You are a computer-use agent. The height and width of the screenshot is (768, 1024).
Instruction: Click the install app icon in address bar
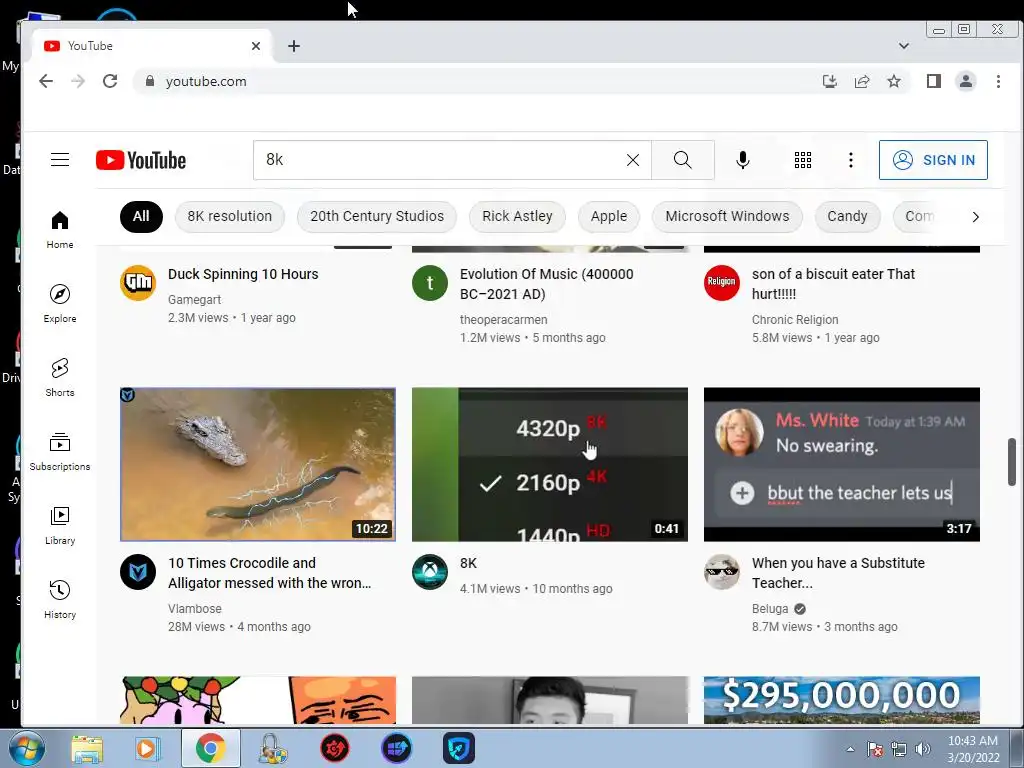829,81
